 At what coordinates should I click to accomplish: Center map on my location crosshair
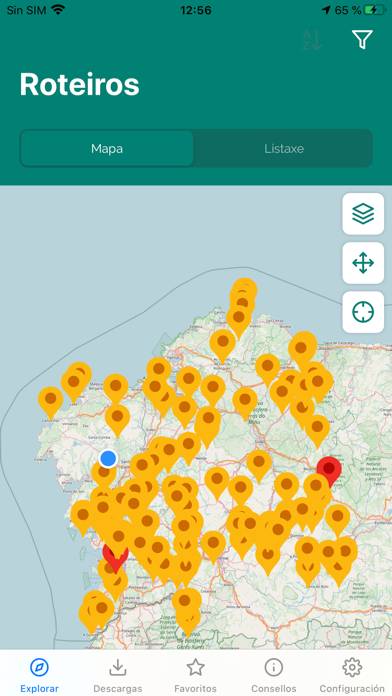(363, 312)
